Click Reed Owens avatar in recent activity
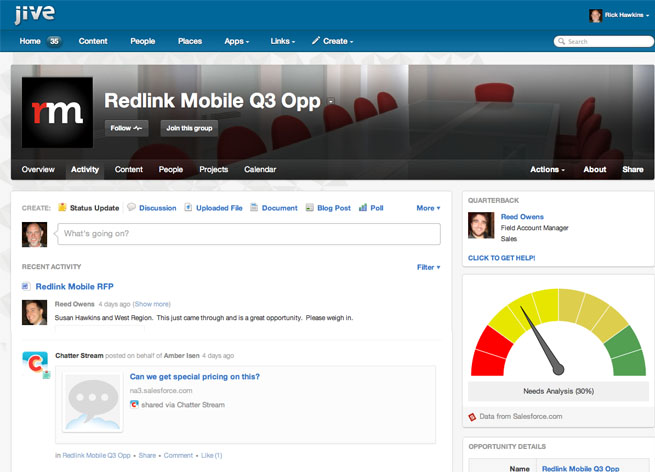 [x=34, y=312]
